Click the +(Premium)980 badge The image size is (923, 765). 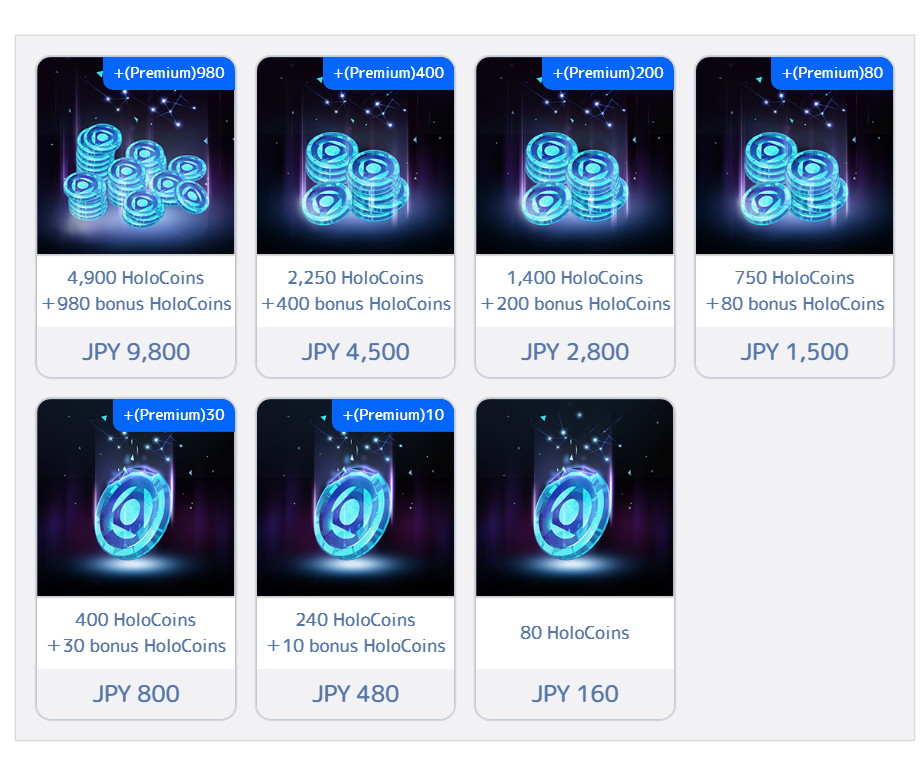coord(169,73)
